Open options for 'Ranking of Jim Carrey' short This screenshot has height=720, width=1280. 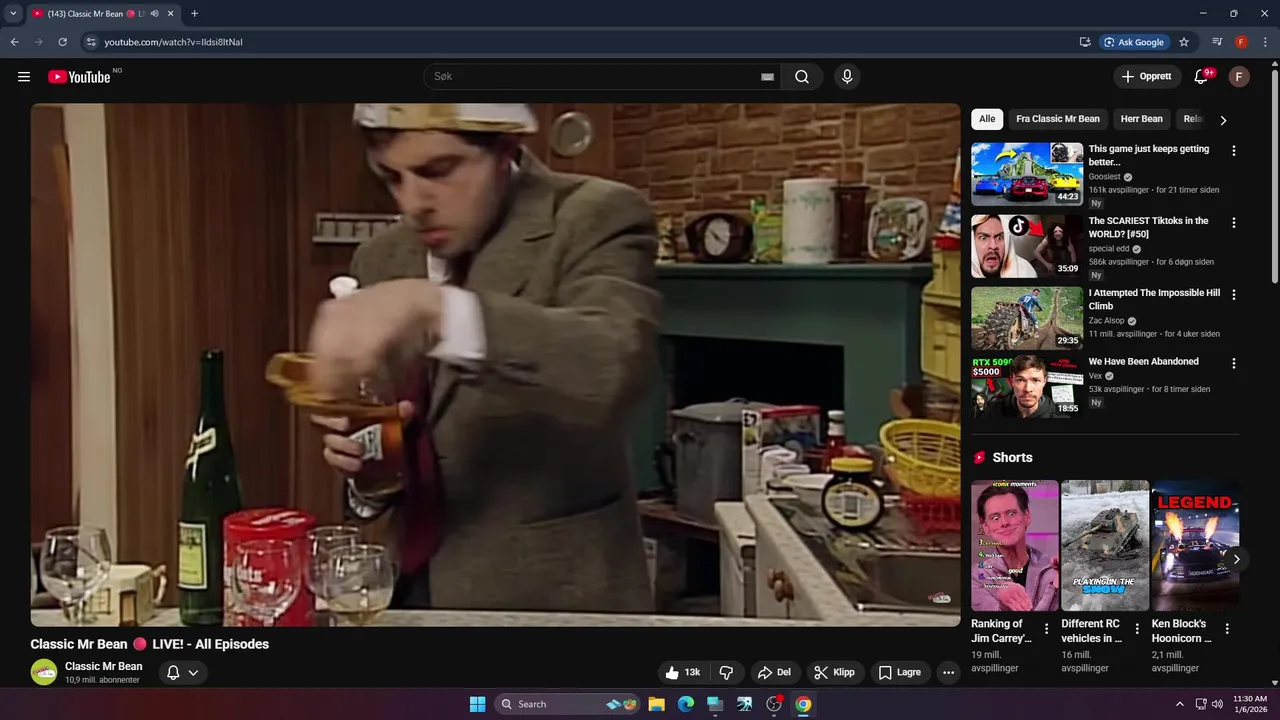point(1046,629)
